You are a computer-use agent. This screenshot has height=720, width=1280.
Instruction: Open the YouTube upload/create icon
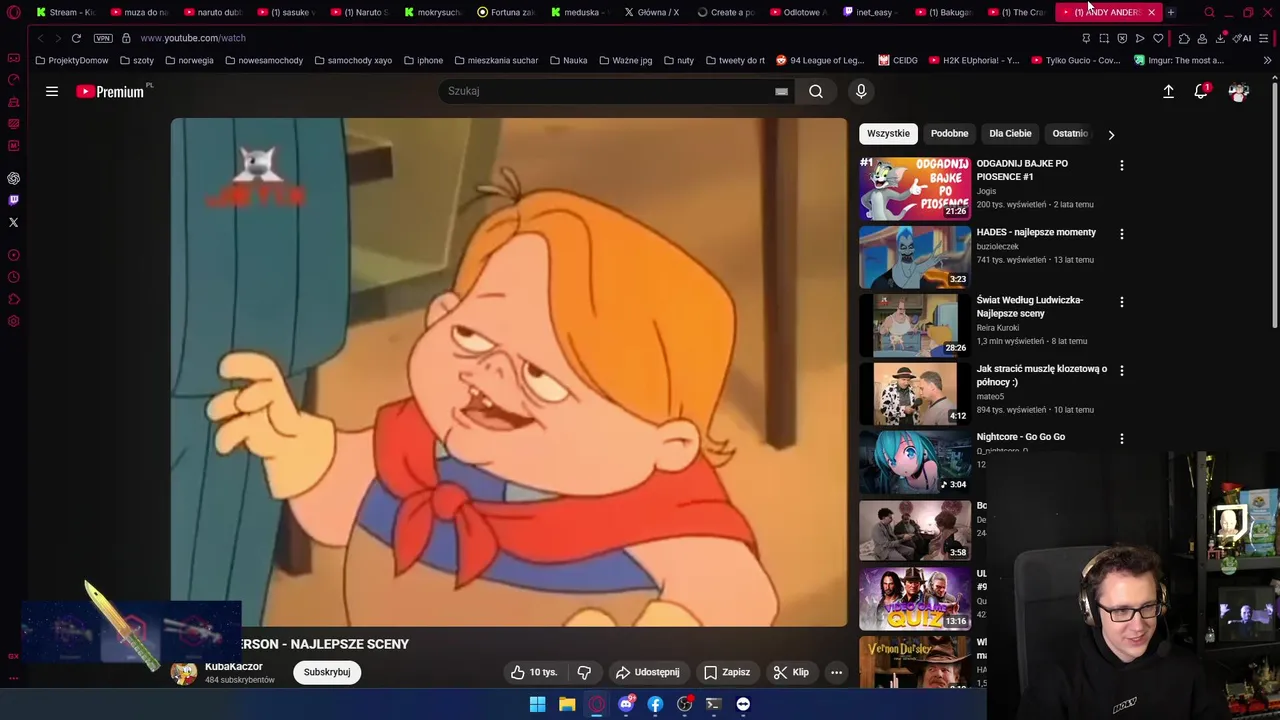point(1168,91)
